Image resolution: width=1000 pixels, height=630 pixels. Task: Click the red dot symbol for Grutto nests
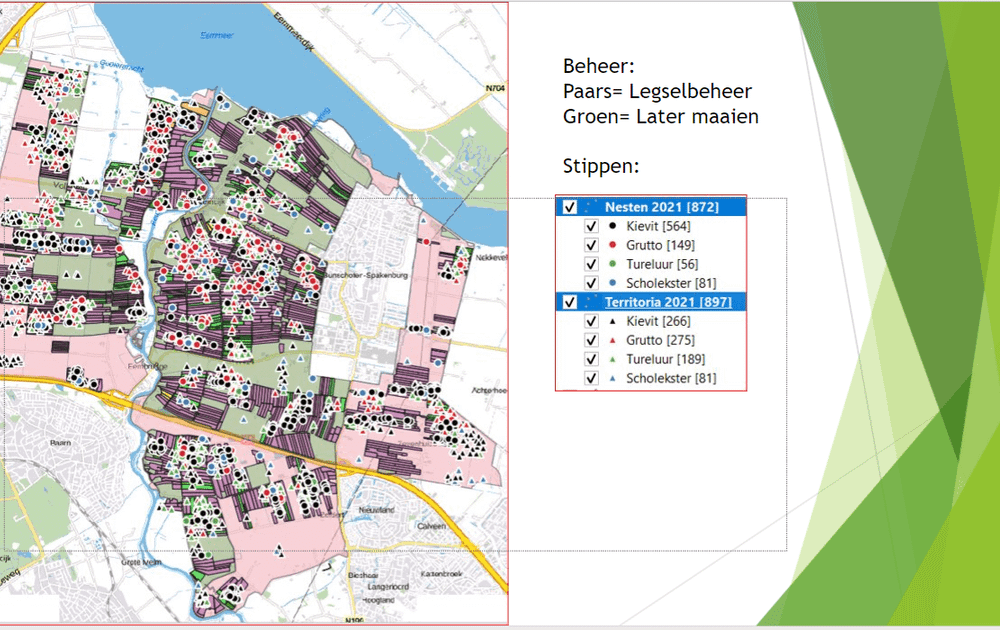coord(612,245)
